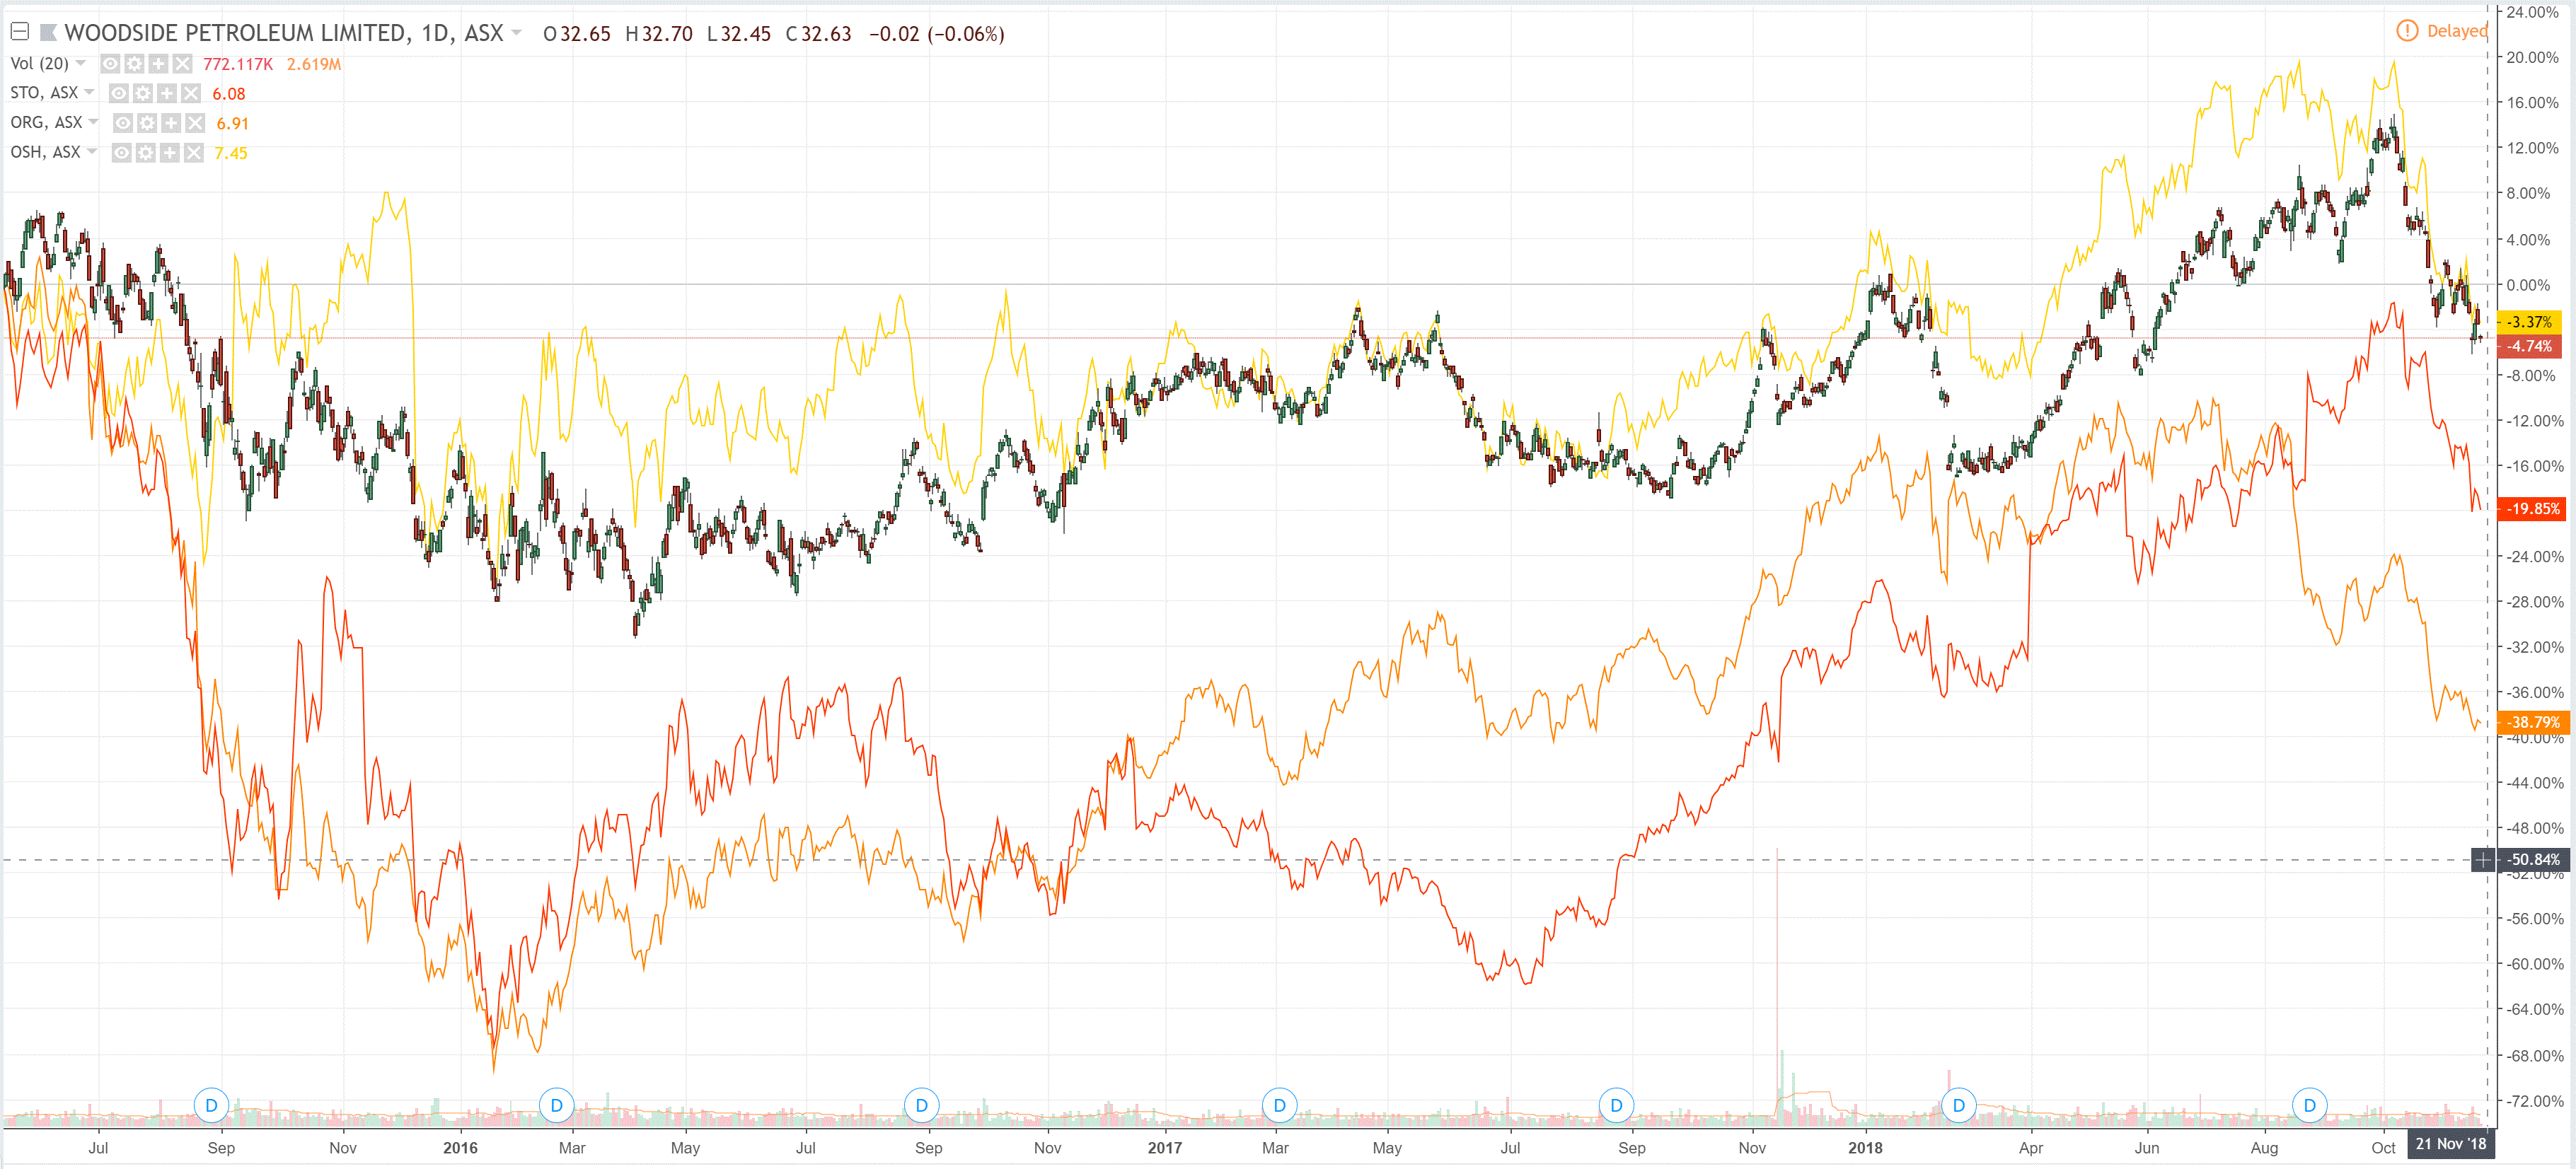Hide the STO, ASX line via eye icon

click(119, 93)
